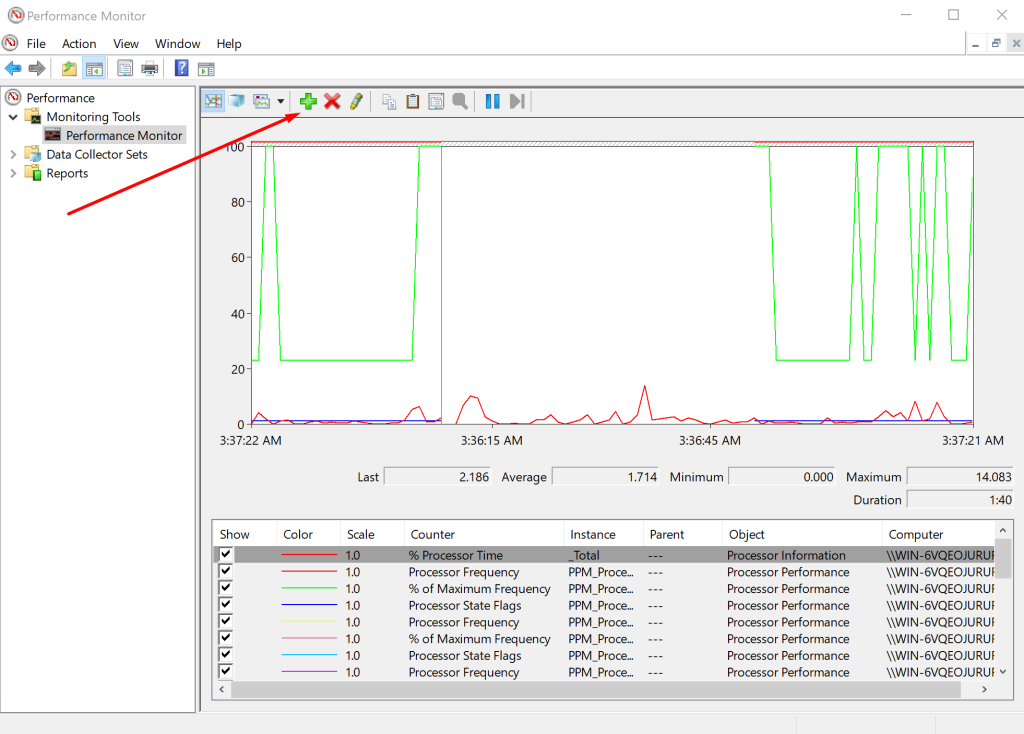The image size is (1024, 734).
Task: Toggle Show/Hide Action Pane icon
Action: tap(206, 69)
